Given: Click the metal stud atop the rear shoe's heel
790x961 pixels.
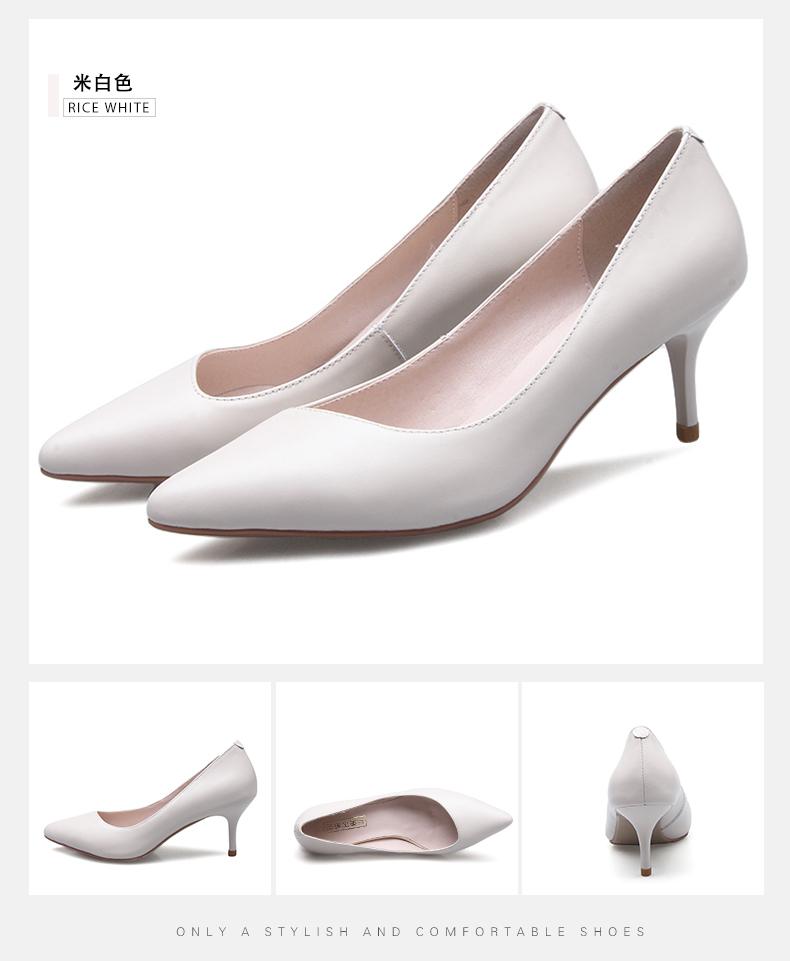Looking at the screenshot, I should click(544, 105).
